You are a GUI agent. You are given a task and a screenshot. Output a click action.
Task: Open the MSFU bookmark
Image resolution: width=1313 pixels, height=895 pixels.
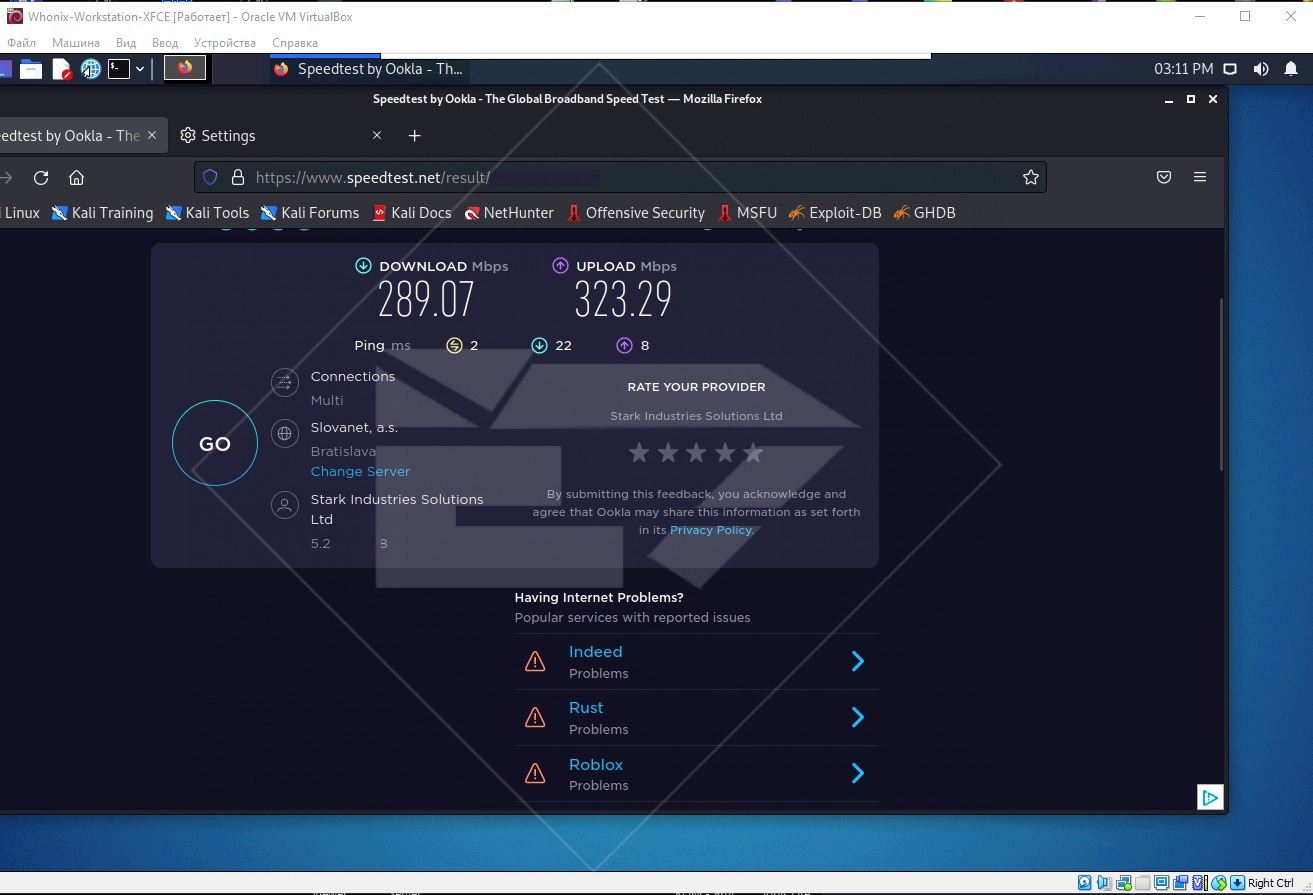747,212
